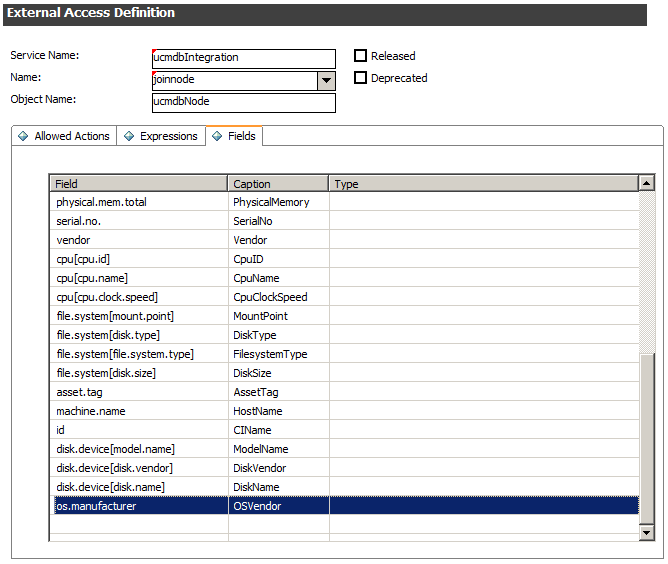Click the HostName caption cell
Image resolution: width=668 pixels, height=564 pixels.
[278, 411]
